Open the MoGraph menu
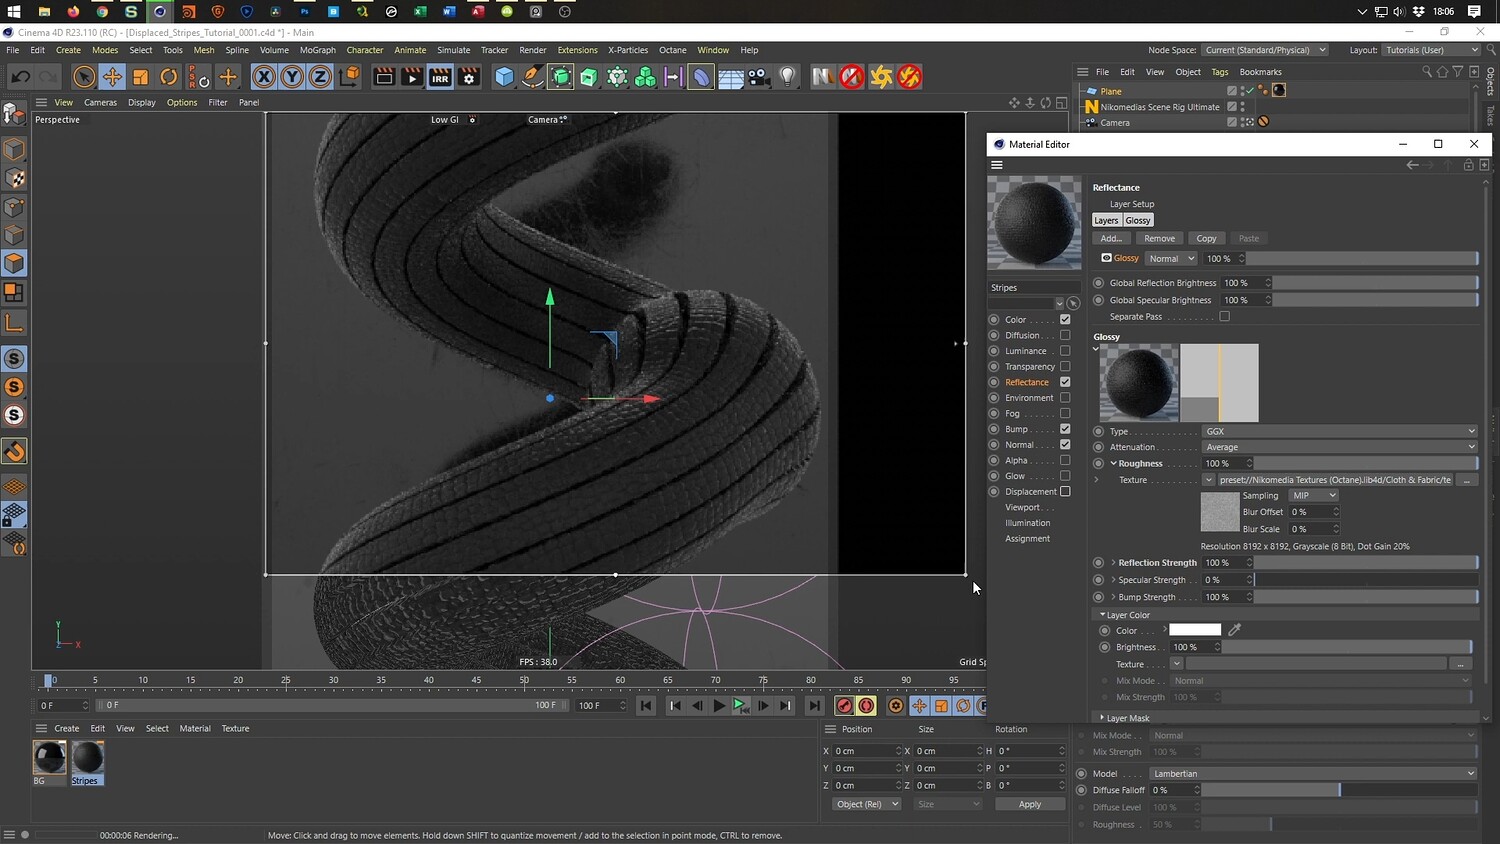 [x=318, y=50]
